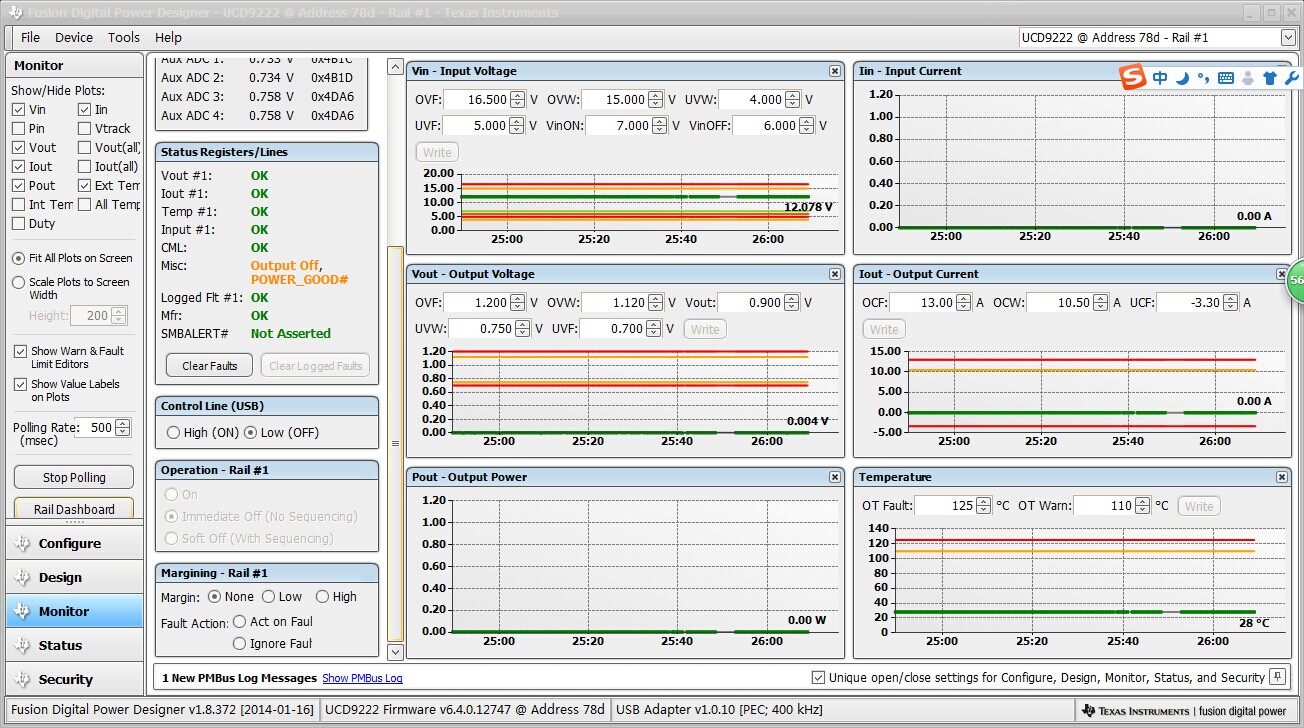Click the Output Off misc status
The height and width of the screenshot is (728, 1304).
(x=284, y=266)
